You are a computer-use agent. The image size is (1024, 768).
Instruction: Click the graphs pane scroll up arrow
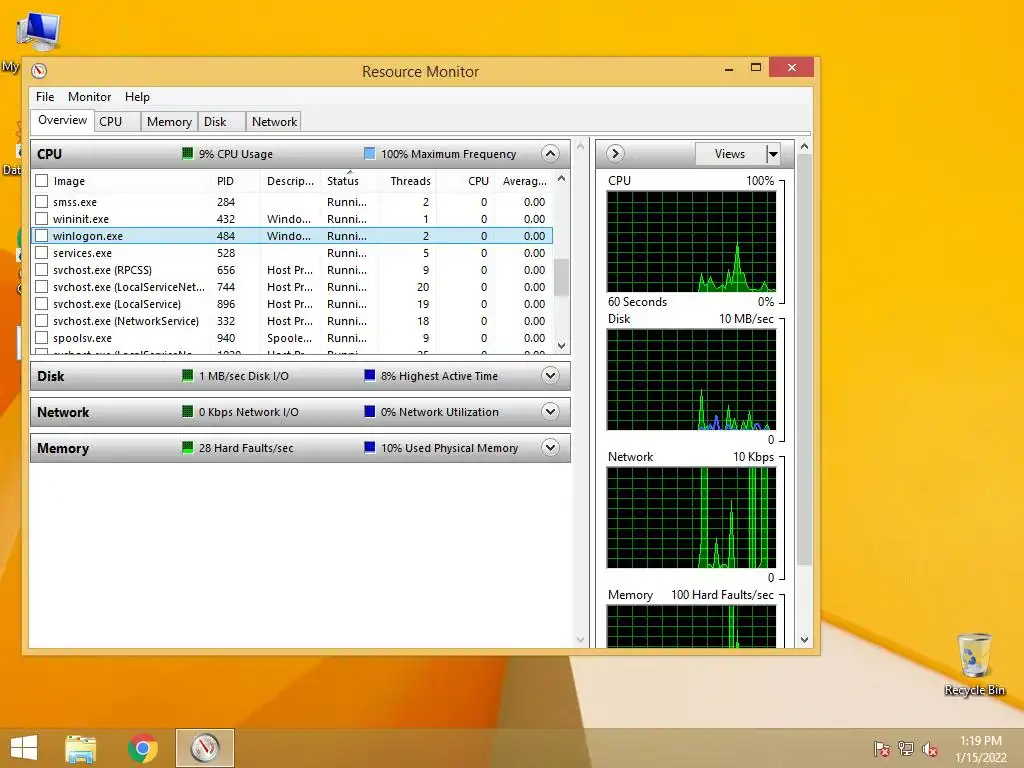click(805, 147)
